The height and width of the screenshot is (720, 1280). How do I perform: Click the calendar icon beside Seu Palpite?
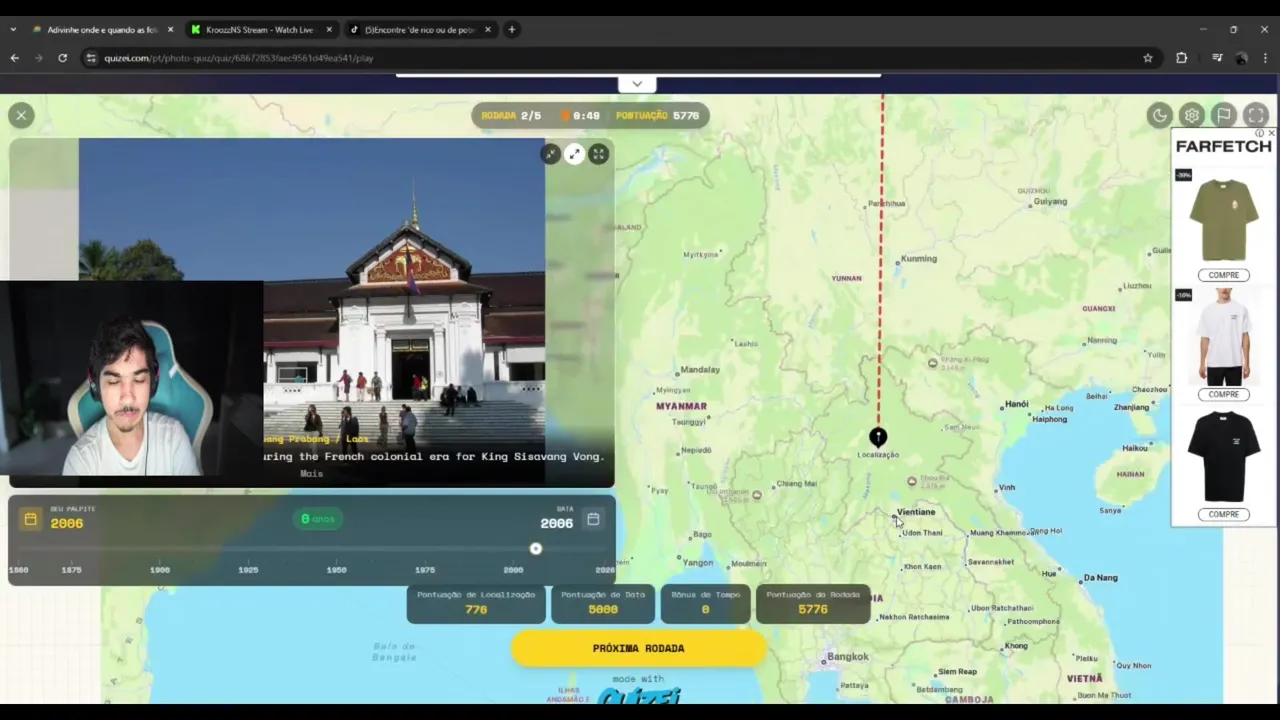click(30, 519)
